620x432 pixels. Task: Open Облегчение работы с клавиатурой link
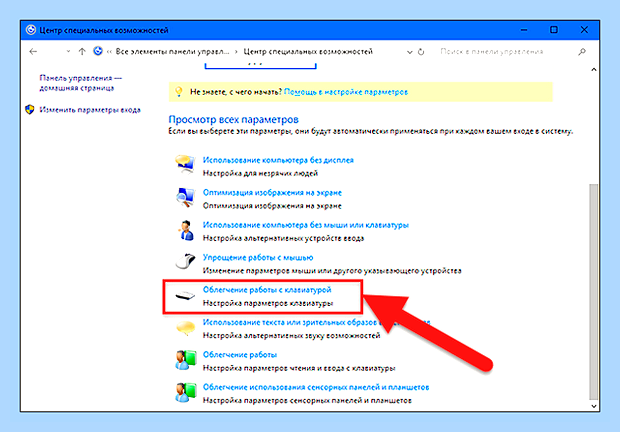267,290
